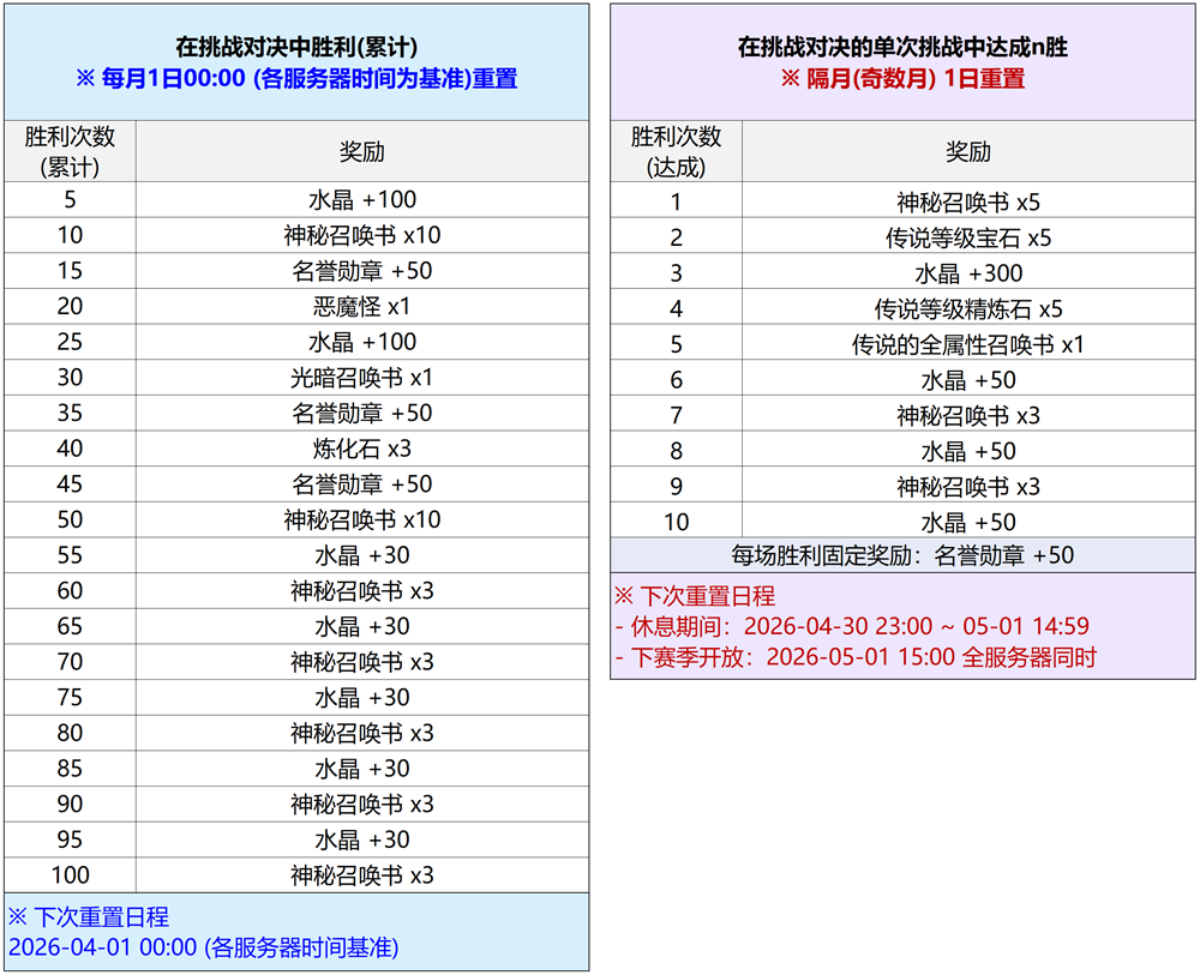Screen dimensions: 1200x975
Task: Click the '下赛季开放' next season opening line
Action: pyautogui.click(x=854, y=657)
